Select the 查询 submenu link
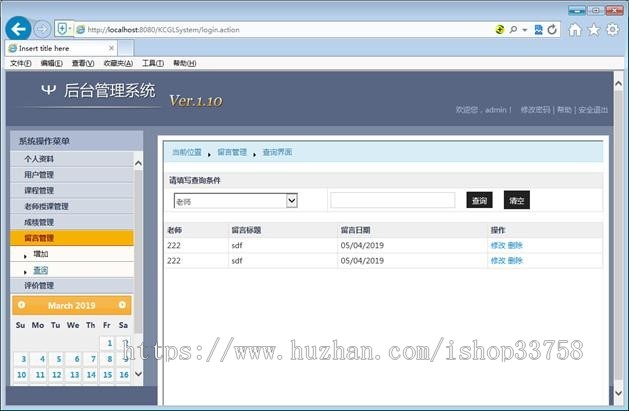The height and width of the screenshot is (411, 629). (41, 270)
